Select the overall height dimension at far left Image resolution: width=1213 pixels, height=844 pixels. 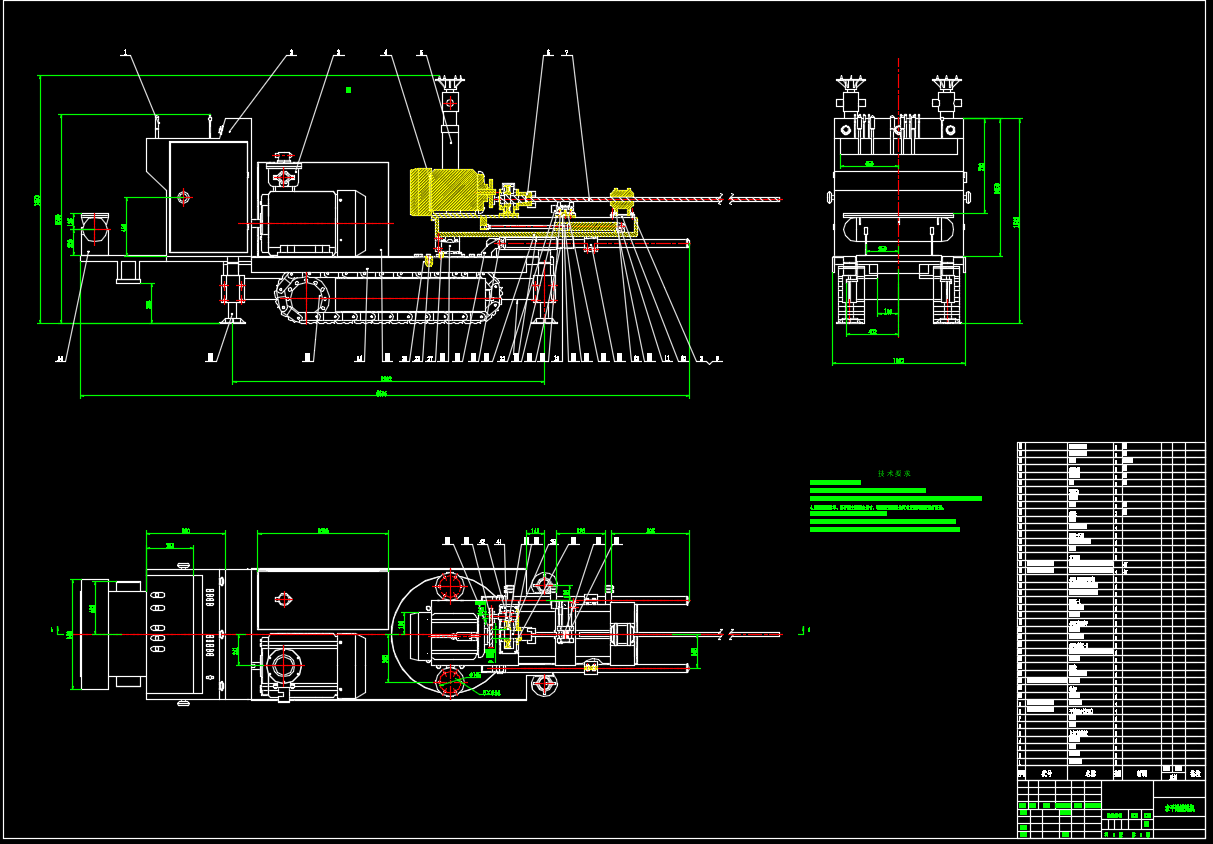[40, 200]
